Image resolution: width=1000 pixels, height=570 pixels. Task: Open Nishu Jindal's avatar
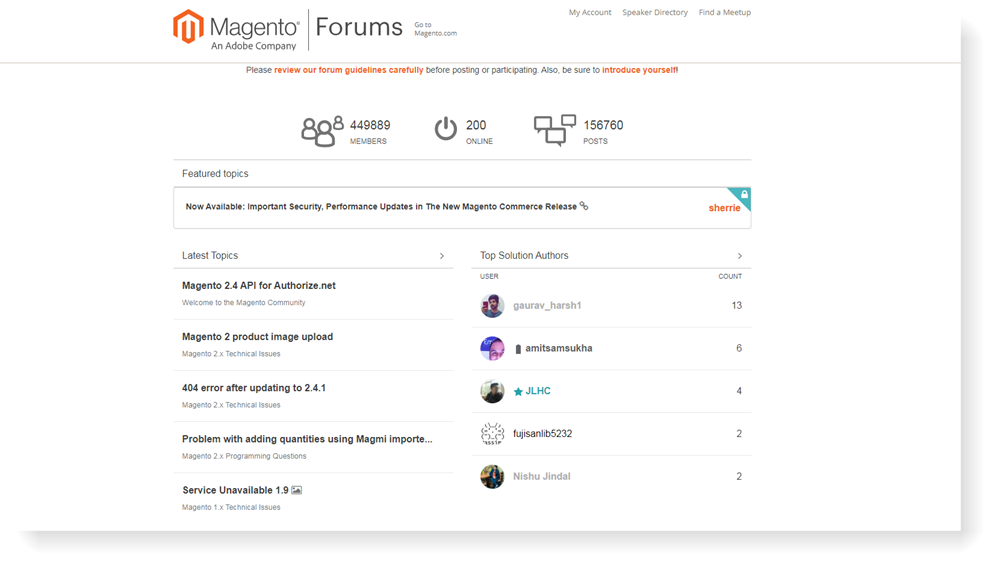(x=492, y=477)
